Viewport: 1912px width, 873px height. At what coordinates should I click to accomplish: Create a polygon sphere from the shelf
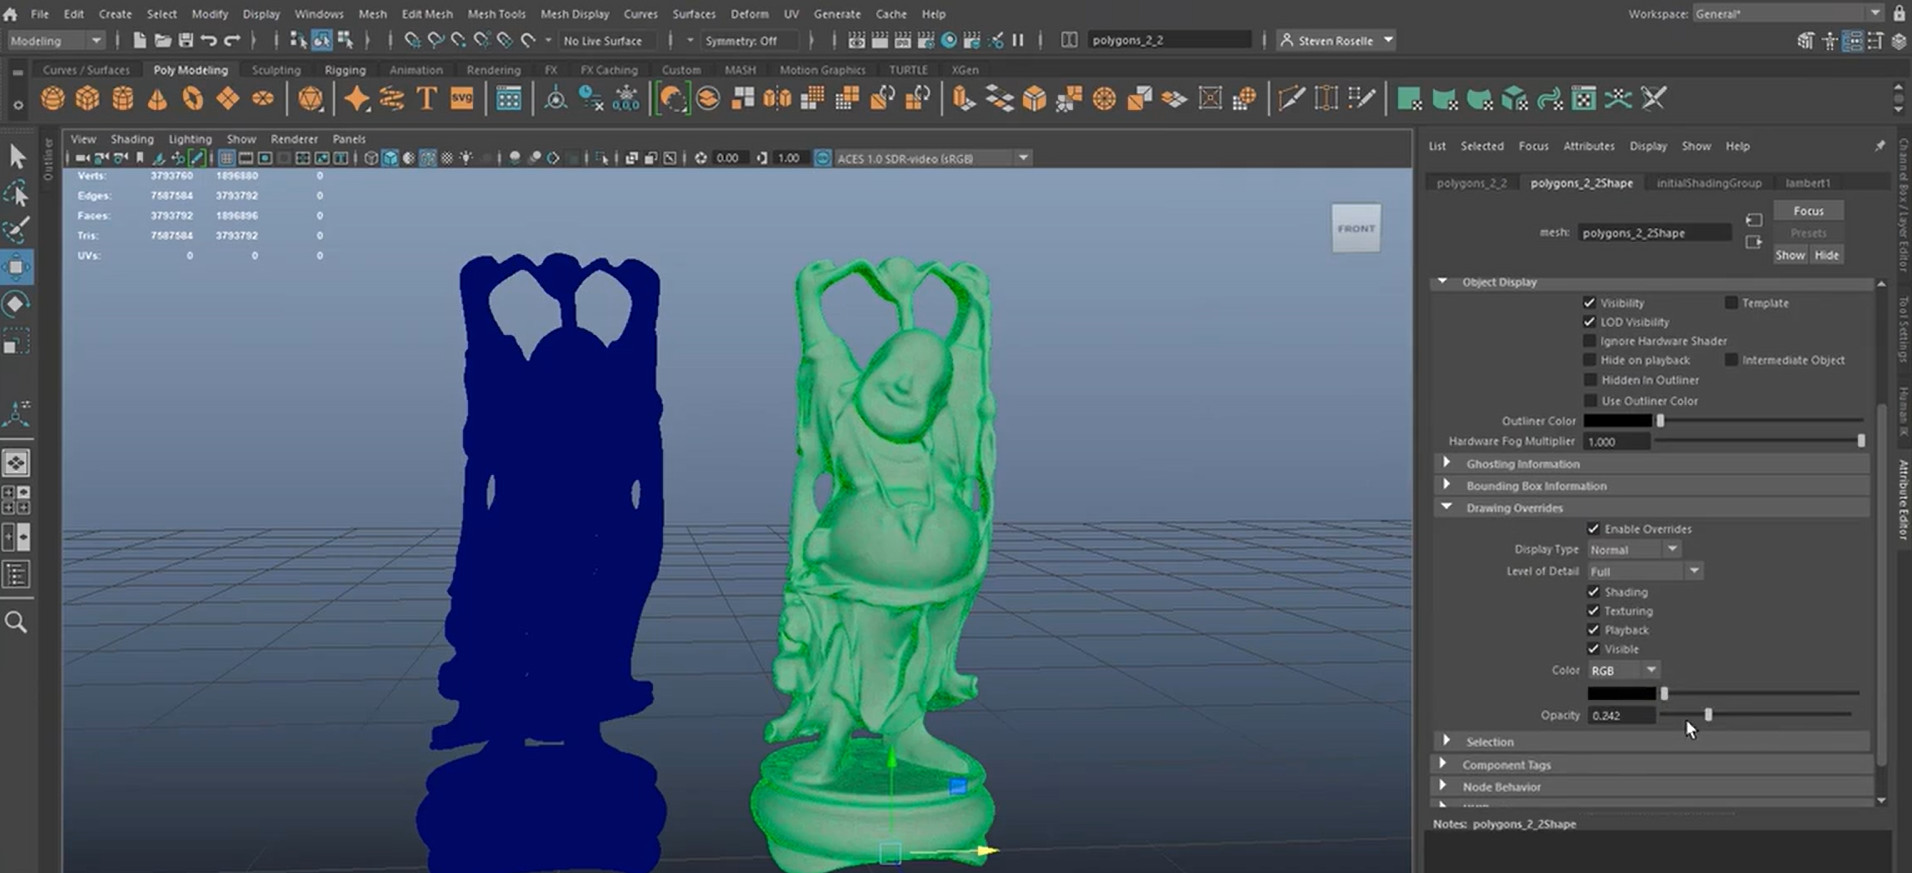click(53, 98)
